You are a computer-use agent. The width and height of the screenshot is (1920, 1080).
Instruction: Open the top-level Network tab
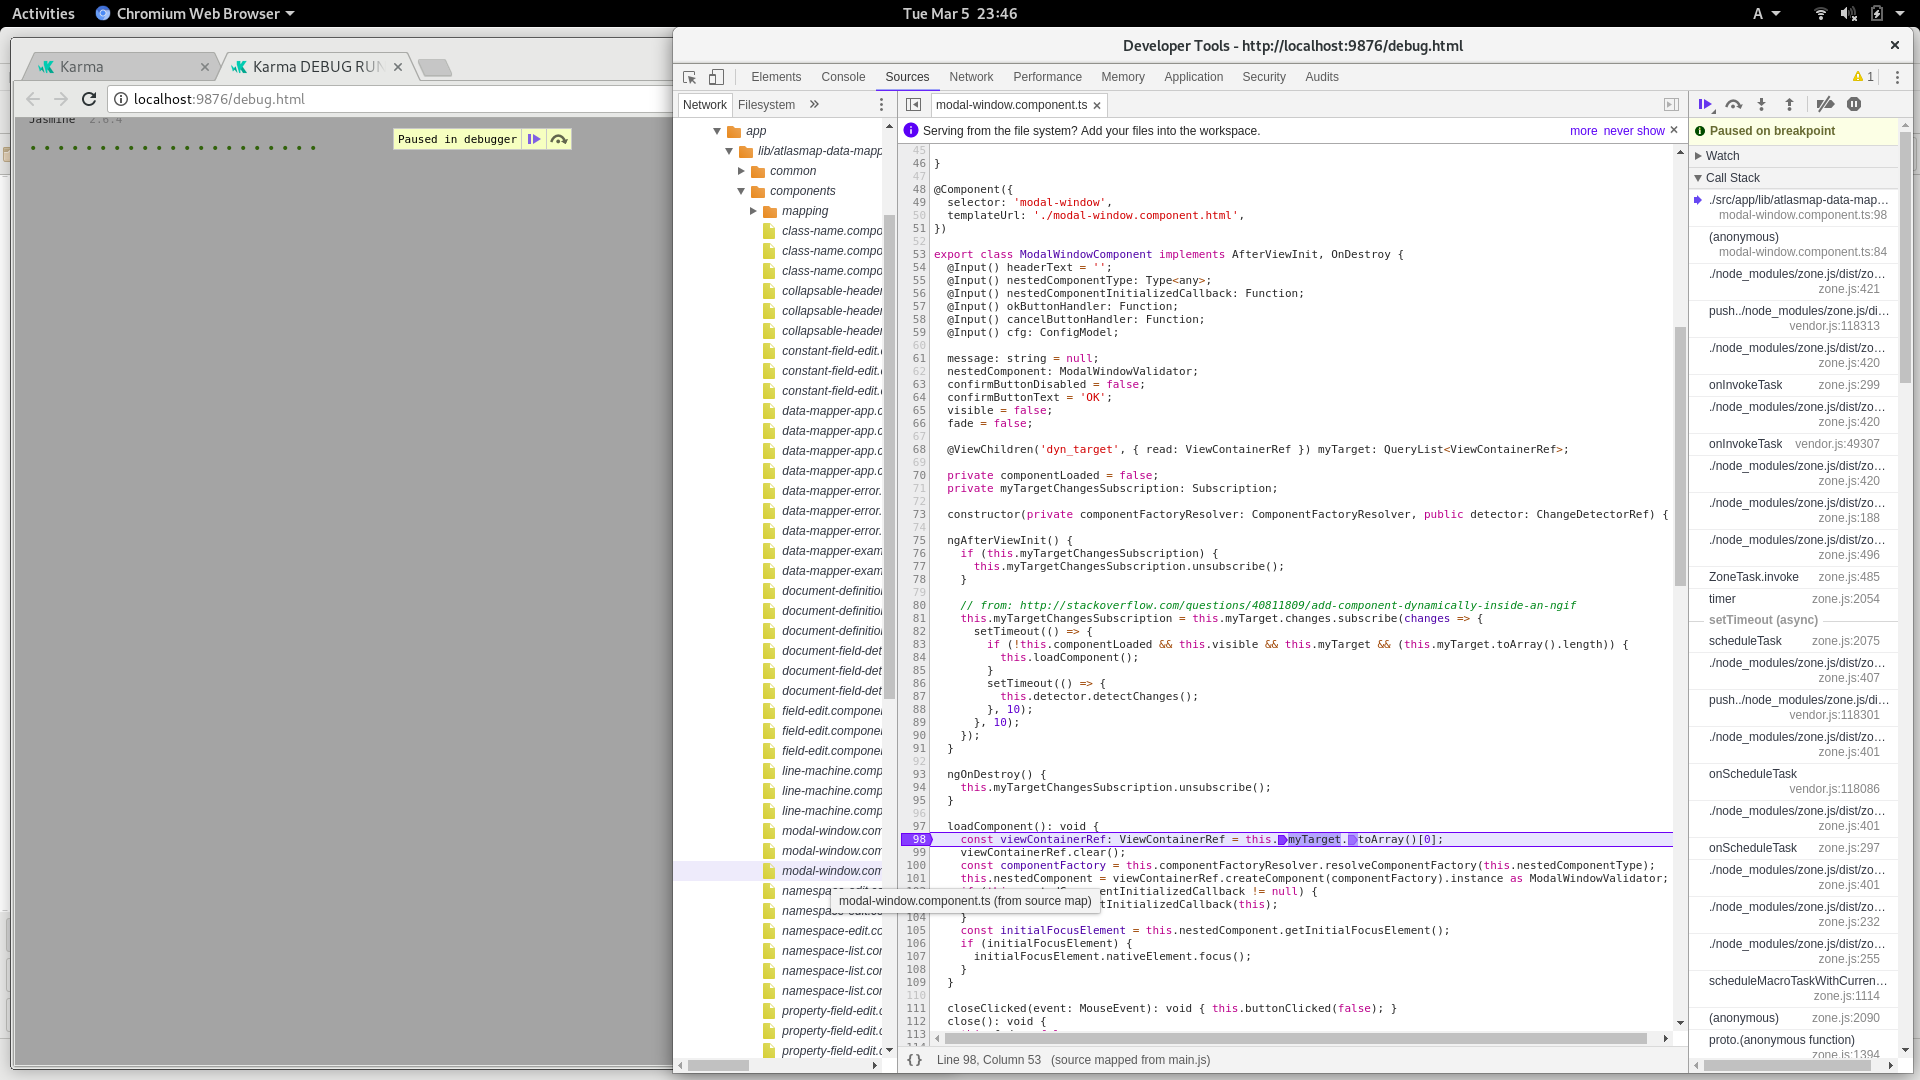point(971,77)
